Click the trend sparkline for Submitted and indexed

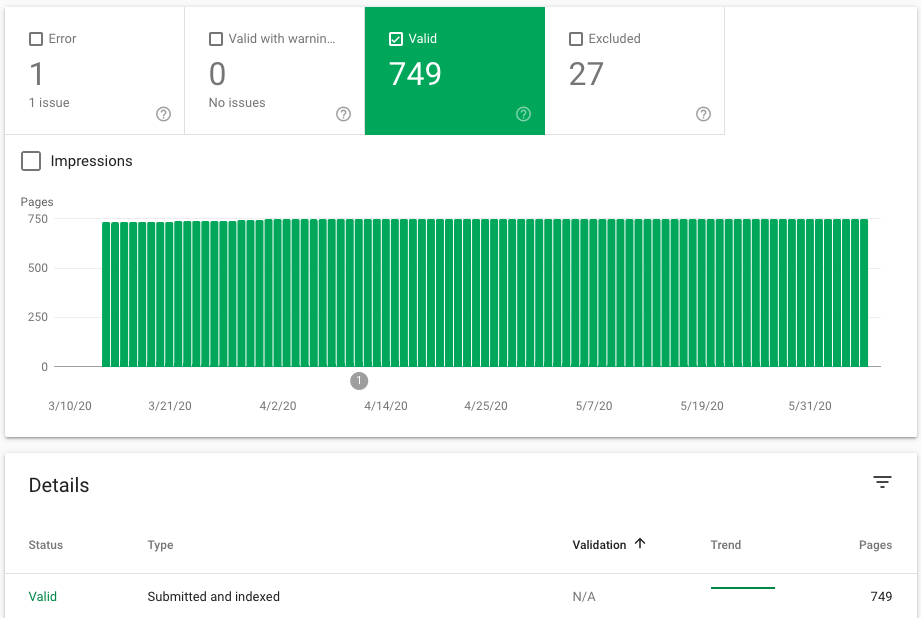click(742, 587)
